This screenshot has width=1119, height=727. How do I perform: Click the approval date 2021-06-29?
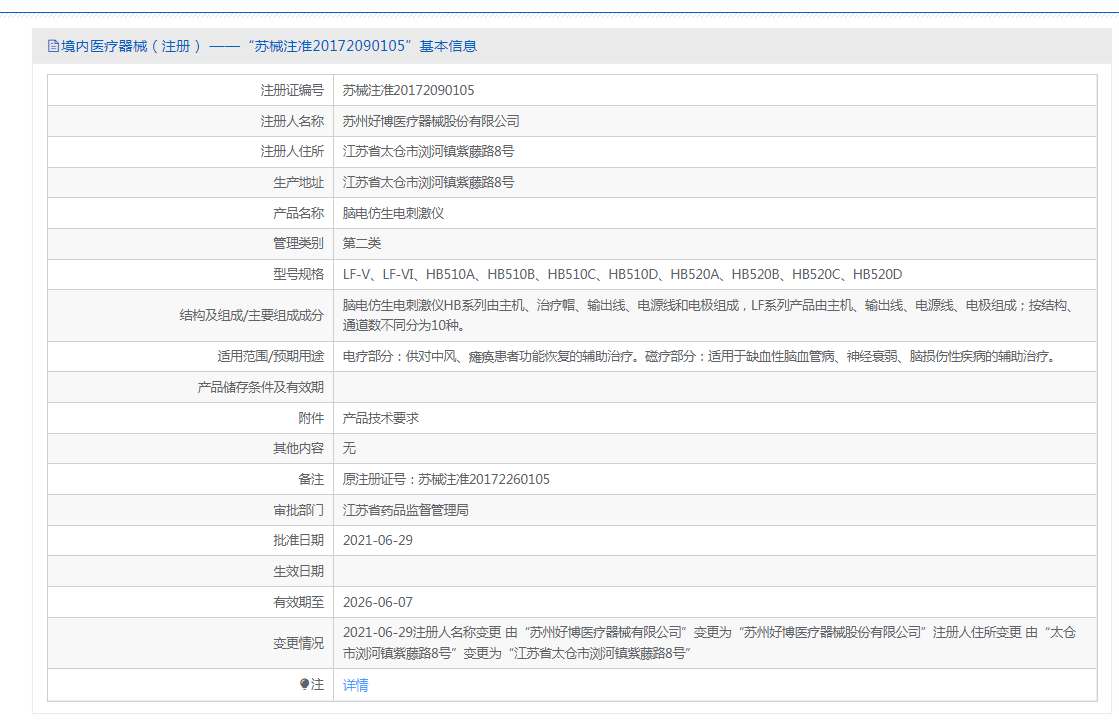click(377, 541)
